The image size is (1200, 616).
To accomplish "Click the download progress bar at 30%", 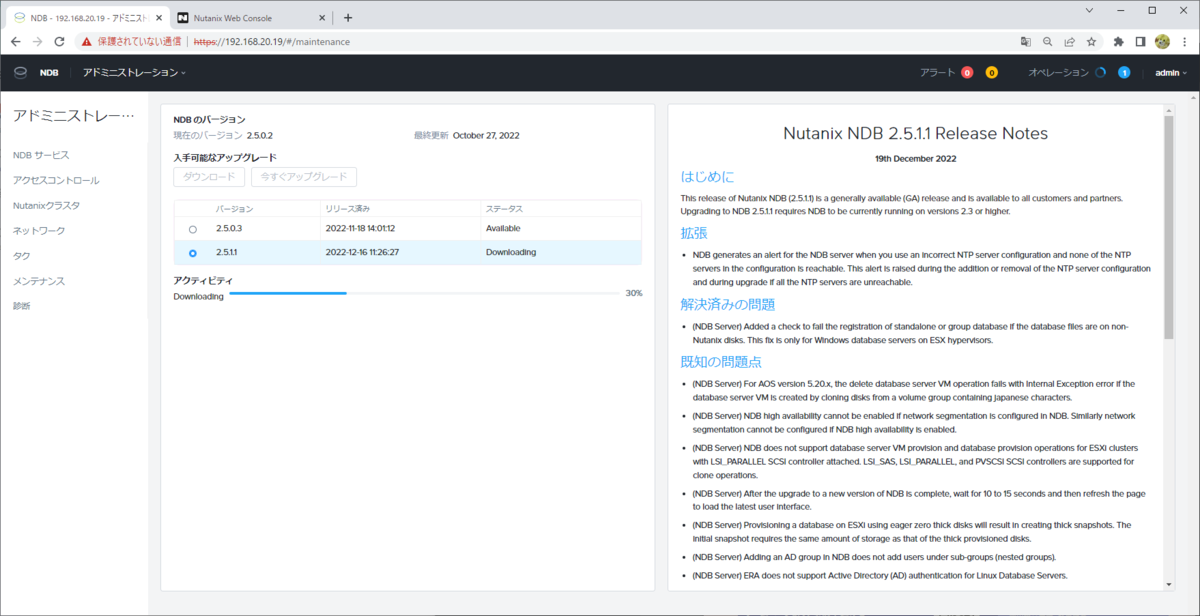I will (424, 293).
